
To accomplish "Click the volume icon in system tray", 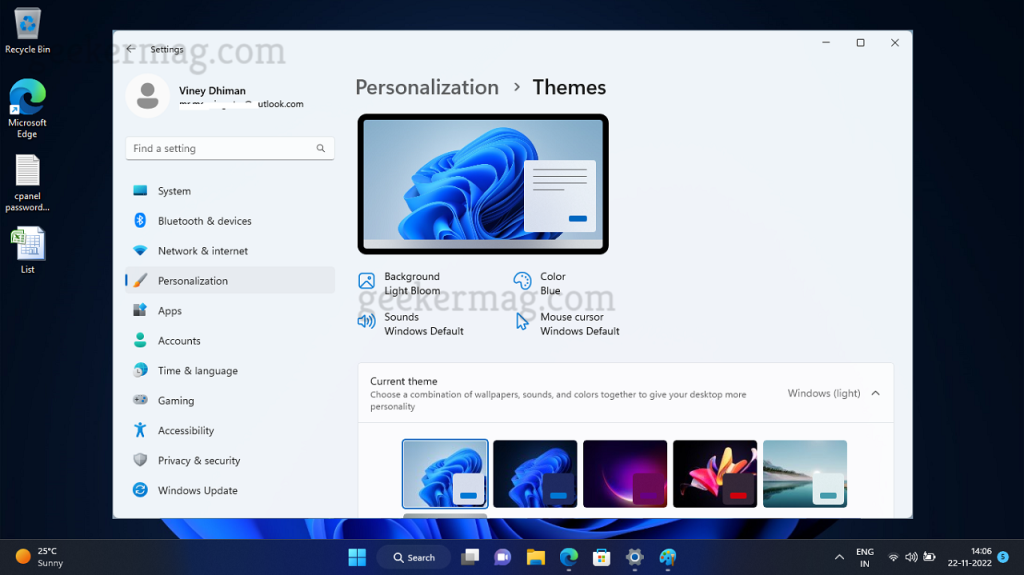I will pos(911,557).
